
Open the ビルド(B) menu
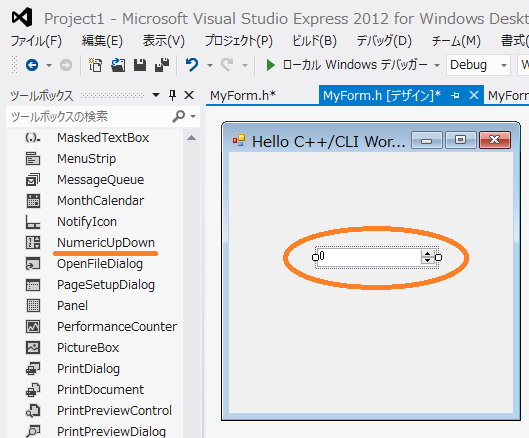click(x=314, y=41)
